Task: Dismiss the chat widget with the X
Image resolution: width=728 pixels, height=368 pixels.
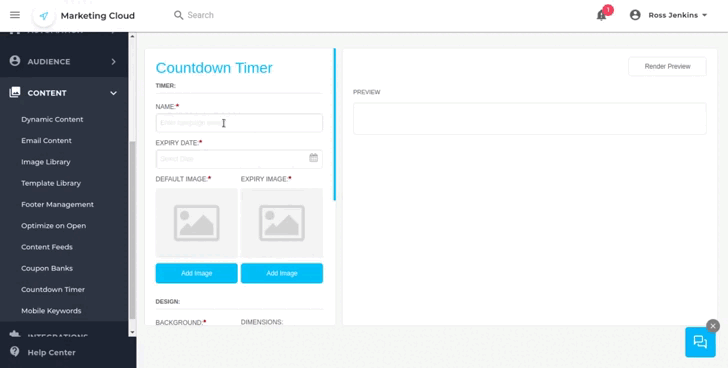Action: (713, 326)
